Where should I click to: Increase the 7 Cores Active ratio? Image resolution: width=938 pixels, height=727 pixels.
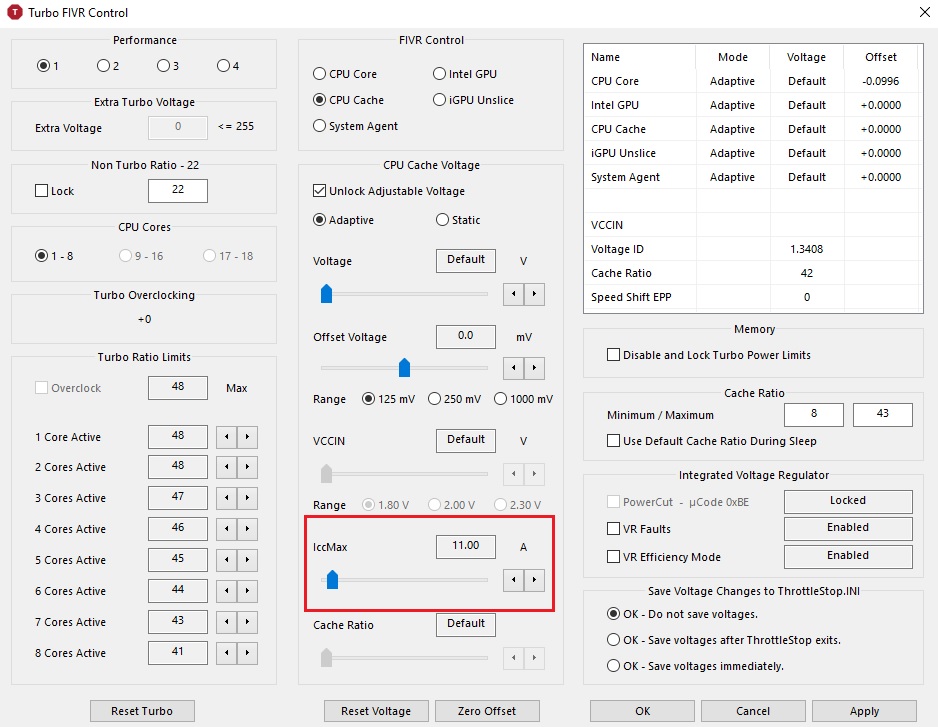coord(247,622)
